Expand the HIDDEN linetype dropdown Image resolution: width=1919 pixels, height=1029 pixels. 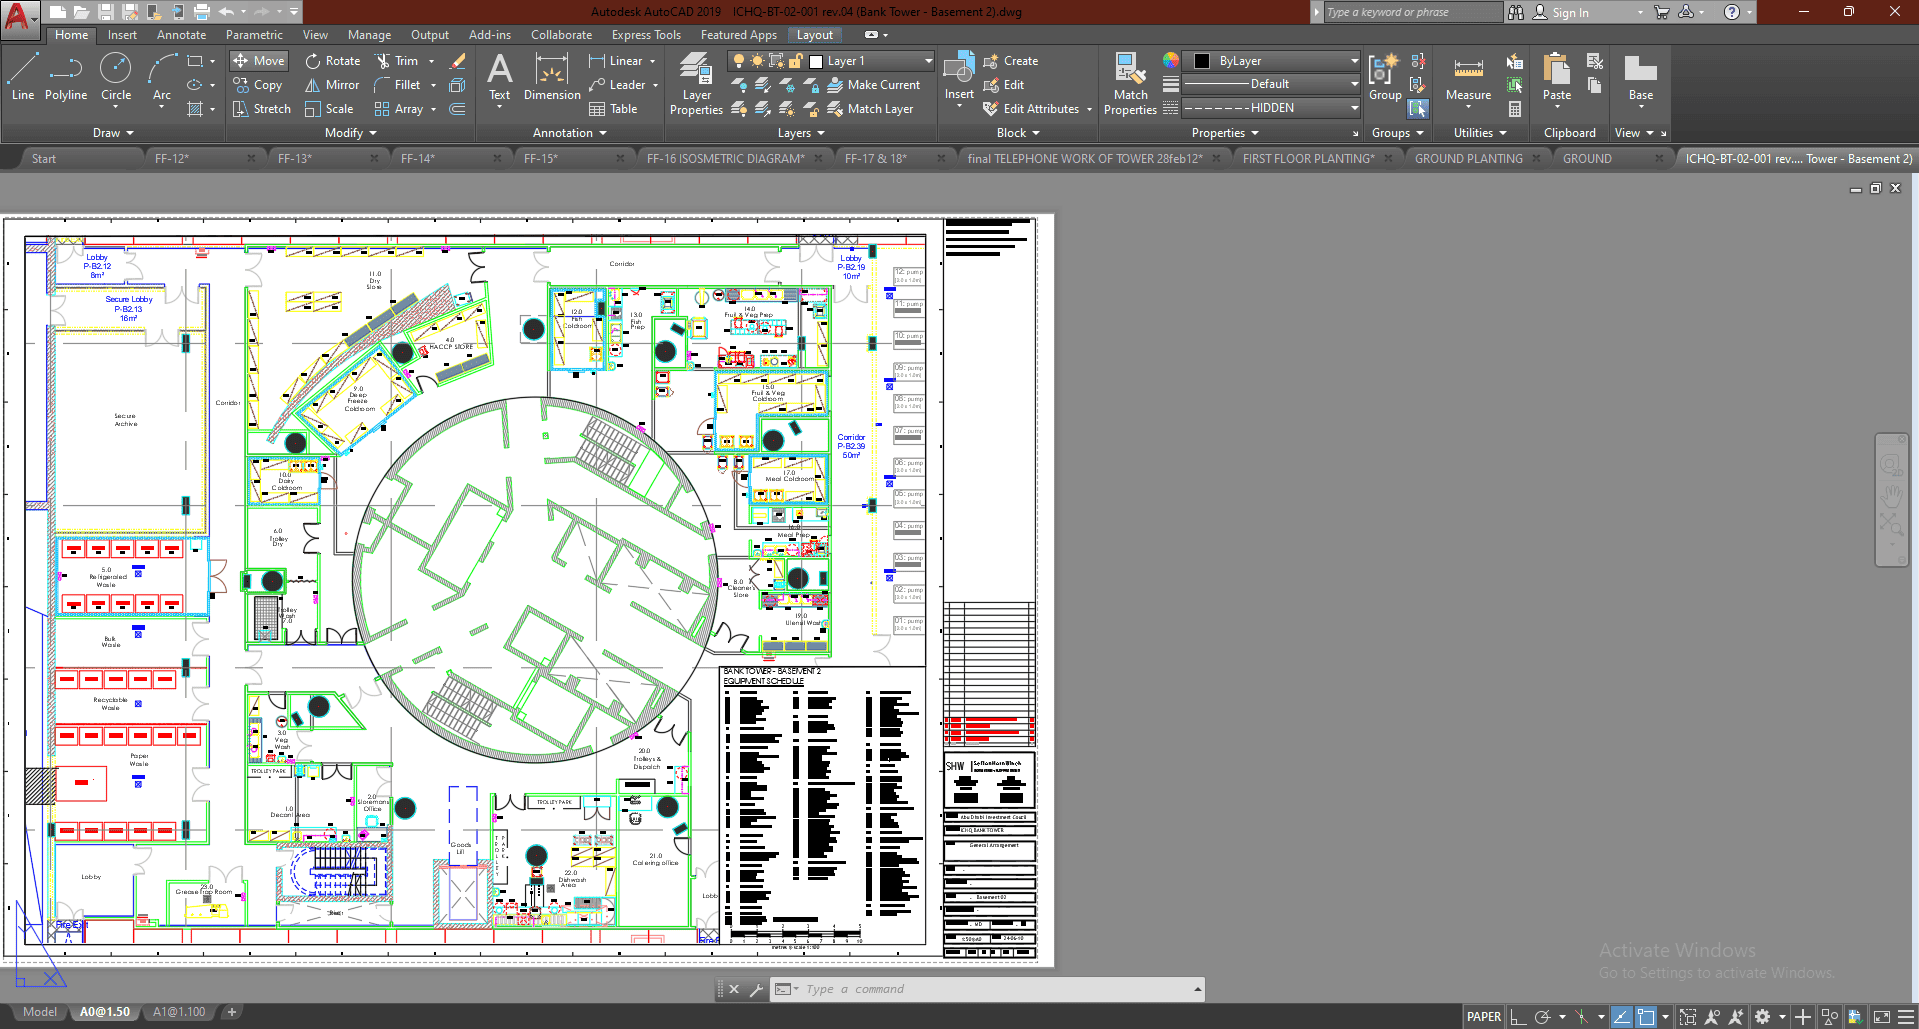(1271, 108)
